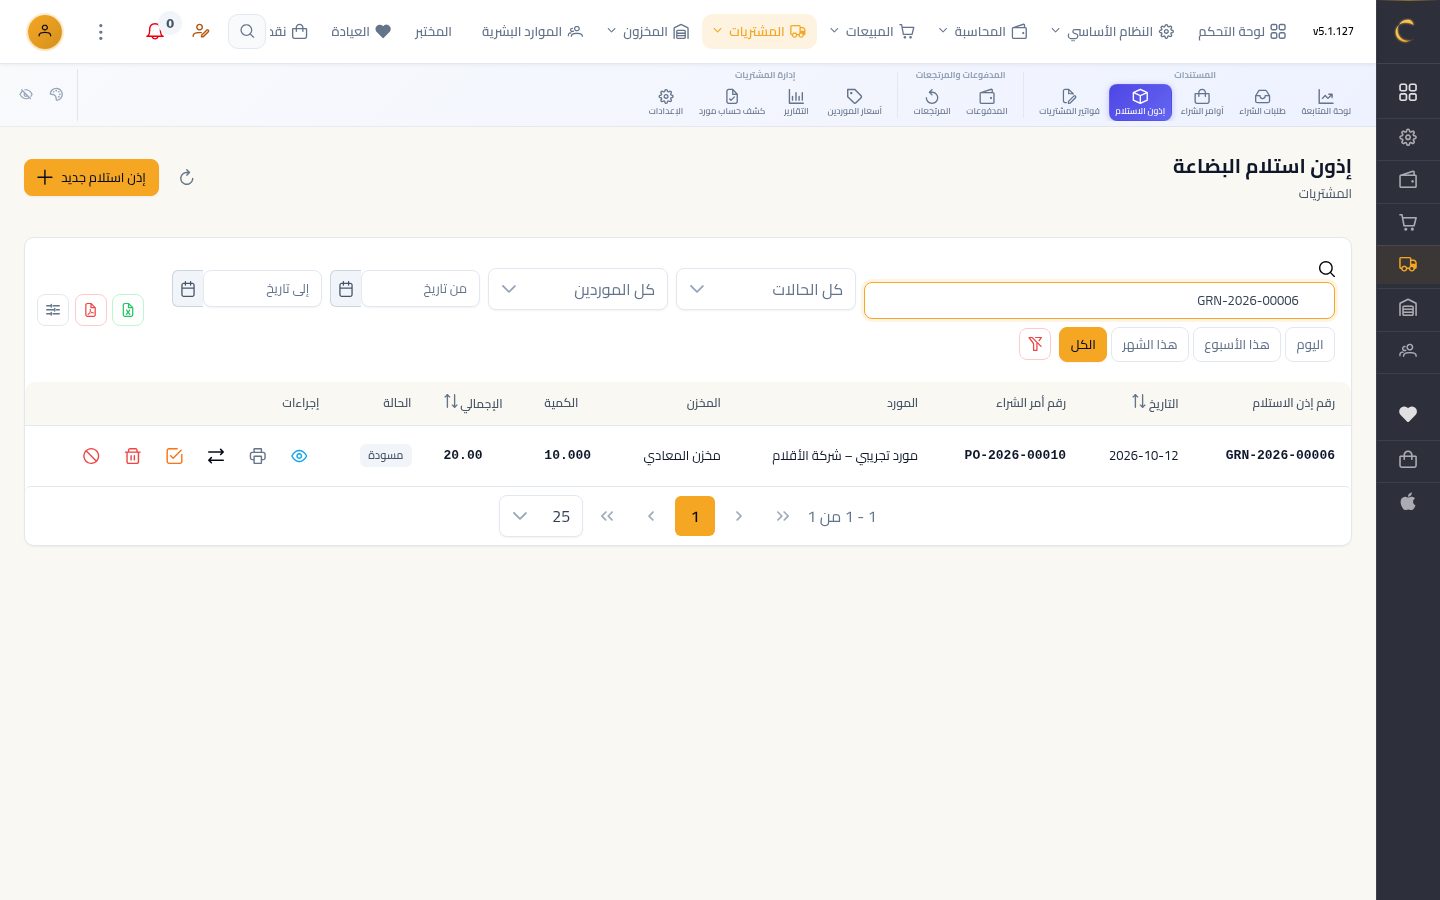This screenshot has height=900, width=1440.
Task: Expand the 'المخزون' top menu
Action: (648, 32)
